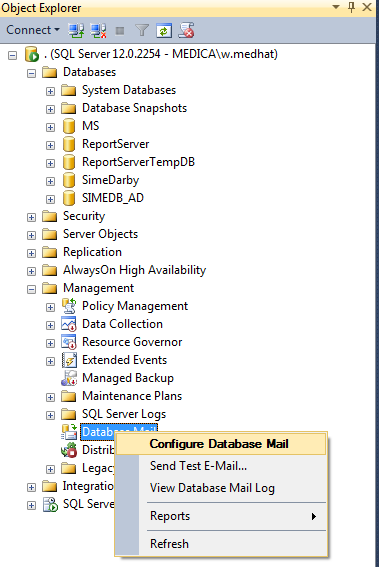Click the SIMEDB_AD database cylinder icon
Image resolution: width=379 pixels, height=567 pixels.
[69, 198]
